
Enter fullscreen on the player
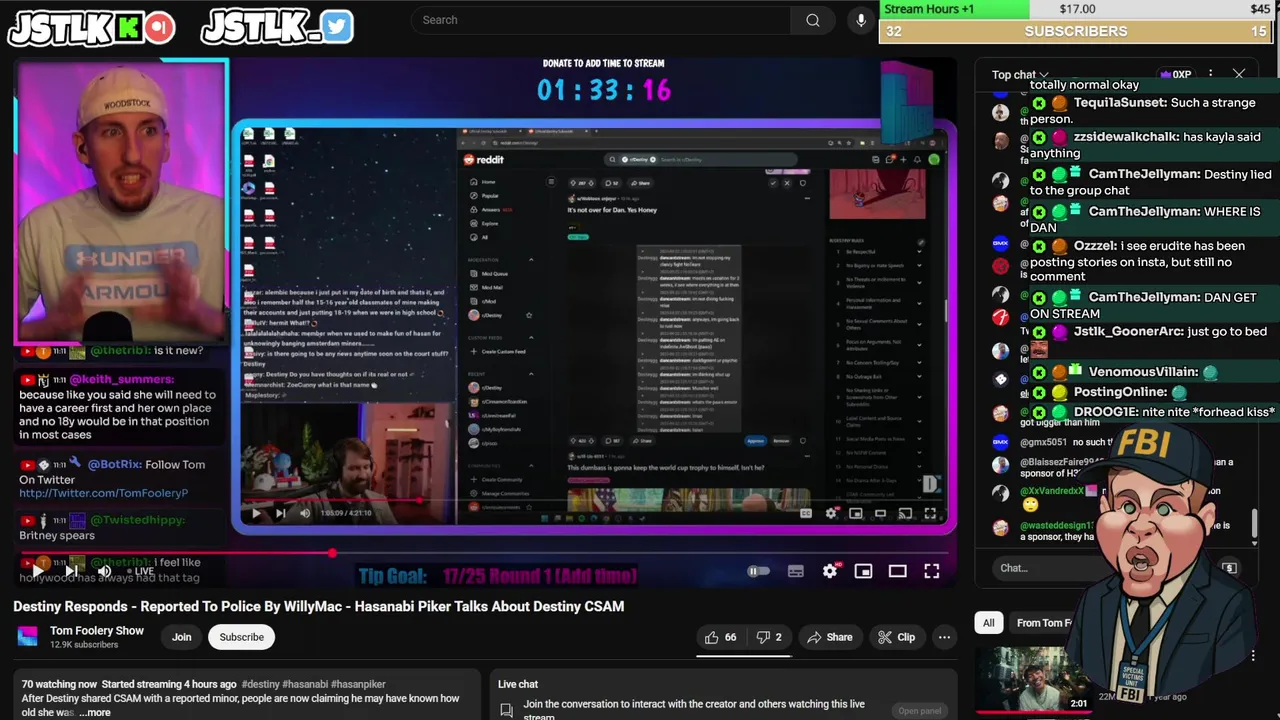point(931,571)
